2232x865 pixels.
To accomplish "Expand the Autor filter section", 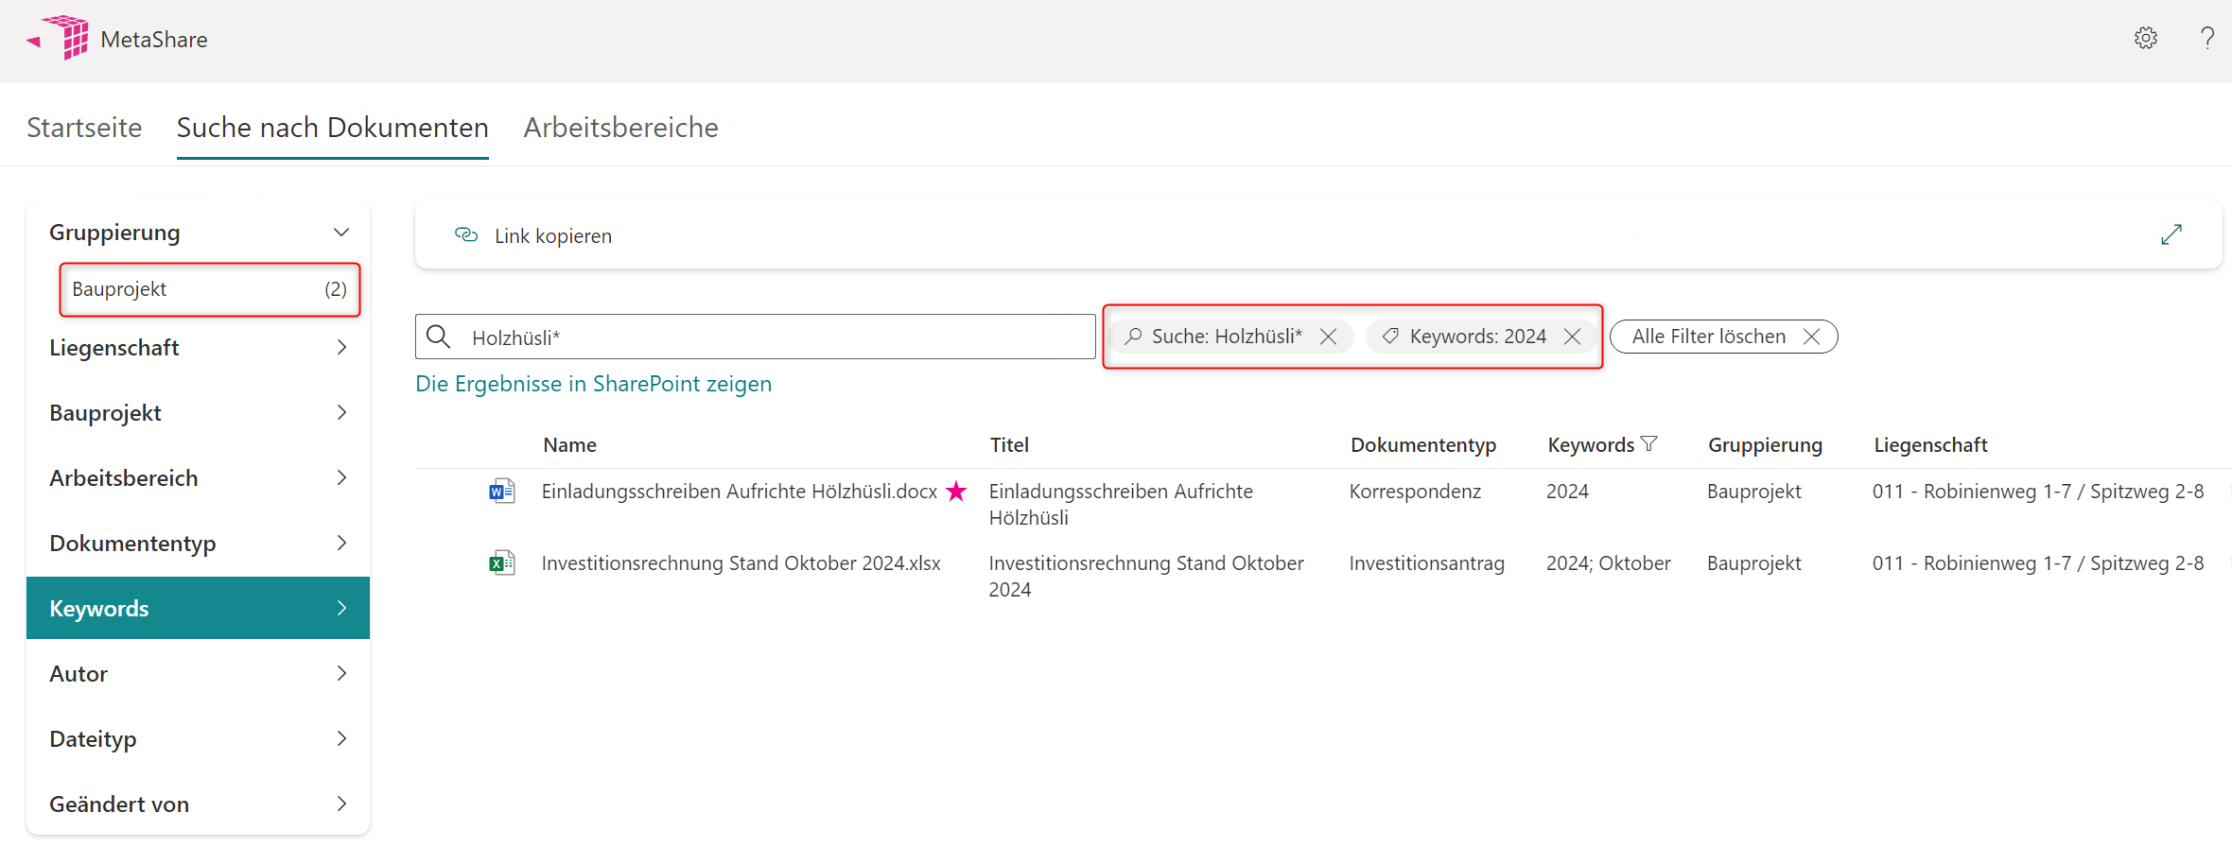I will pos(341,674).
